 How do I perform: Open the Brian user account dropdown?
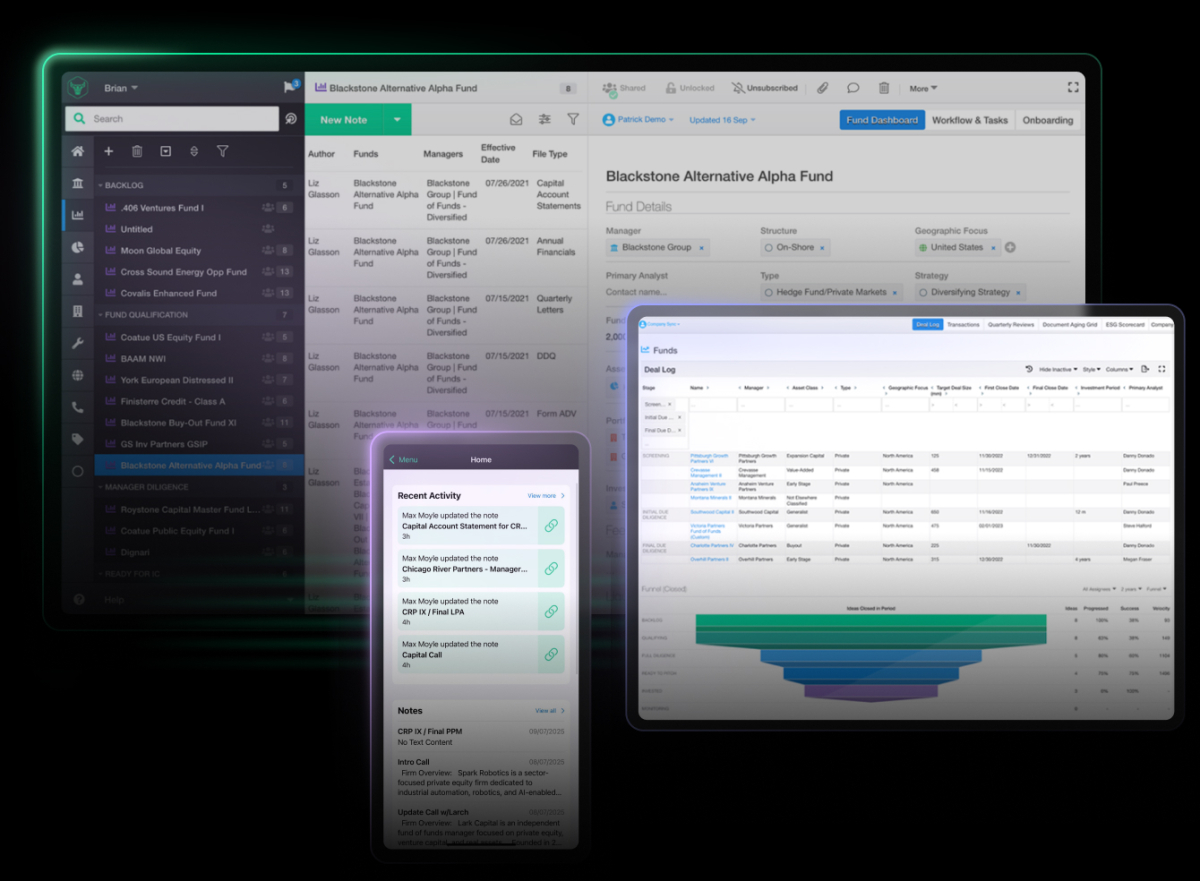(120, 88)
